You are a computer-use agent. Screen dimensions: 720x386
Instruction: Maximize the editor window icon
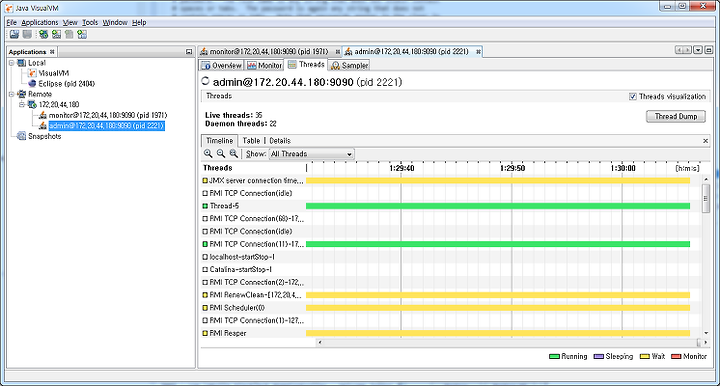[x=709, y=50]
